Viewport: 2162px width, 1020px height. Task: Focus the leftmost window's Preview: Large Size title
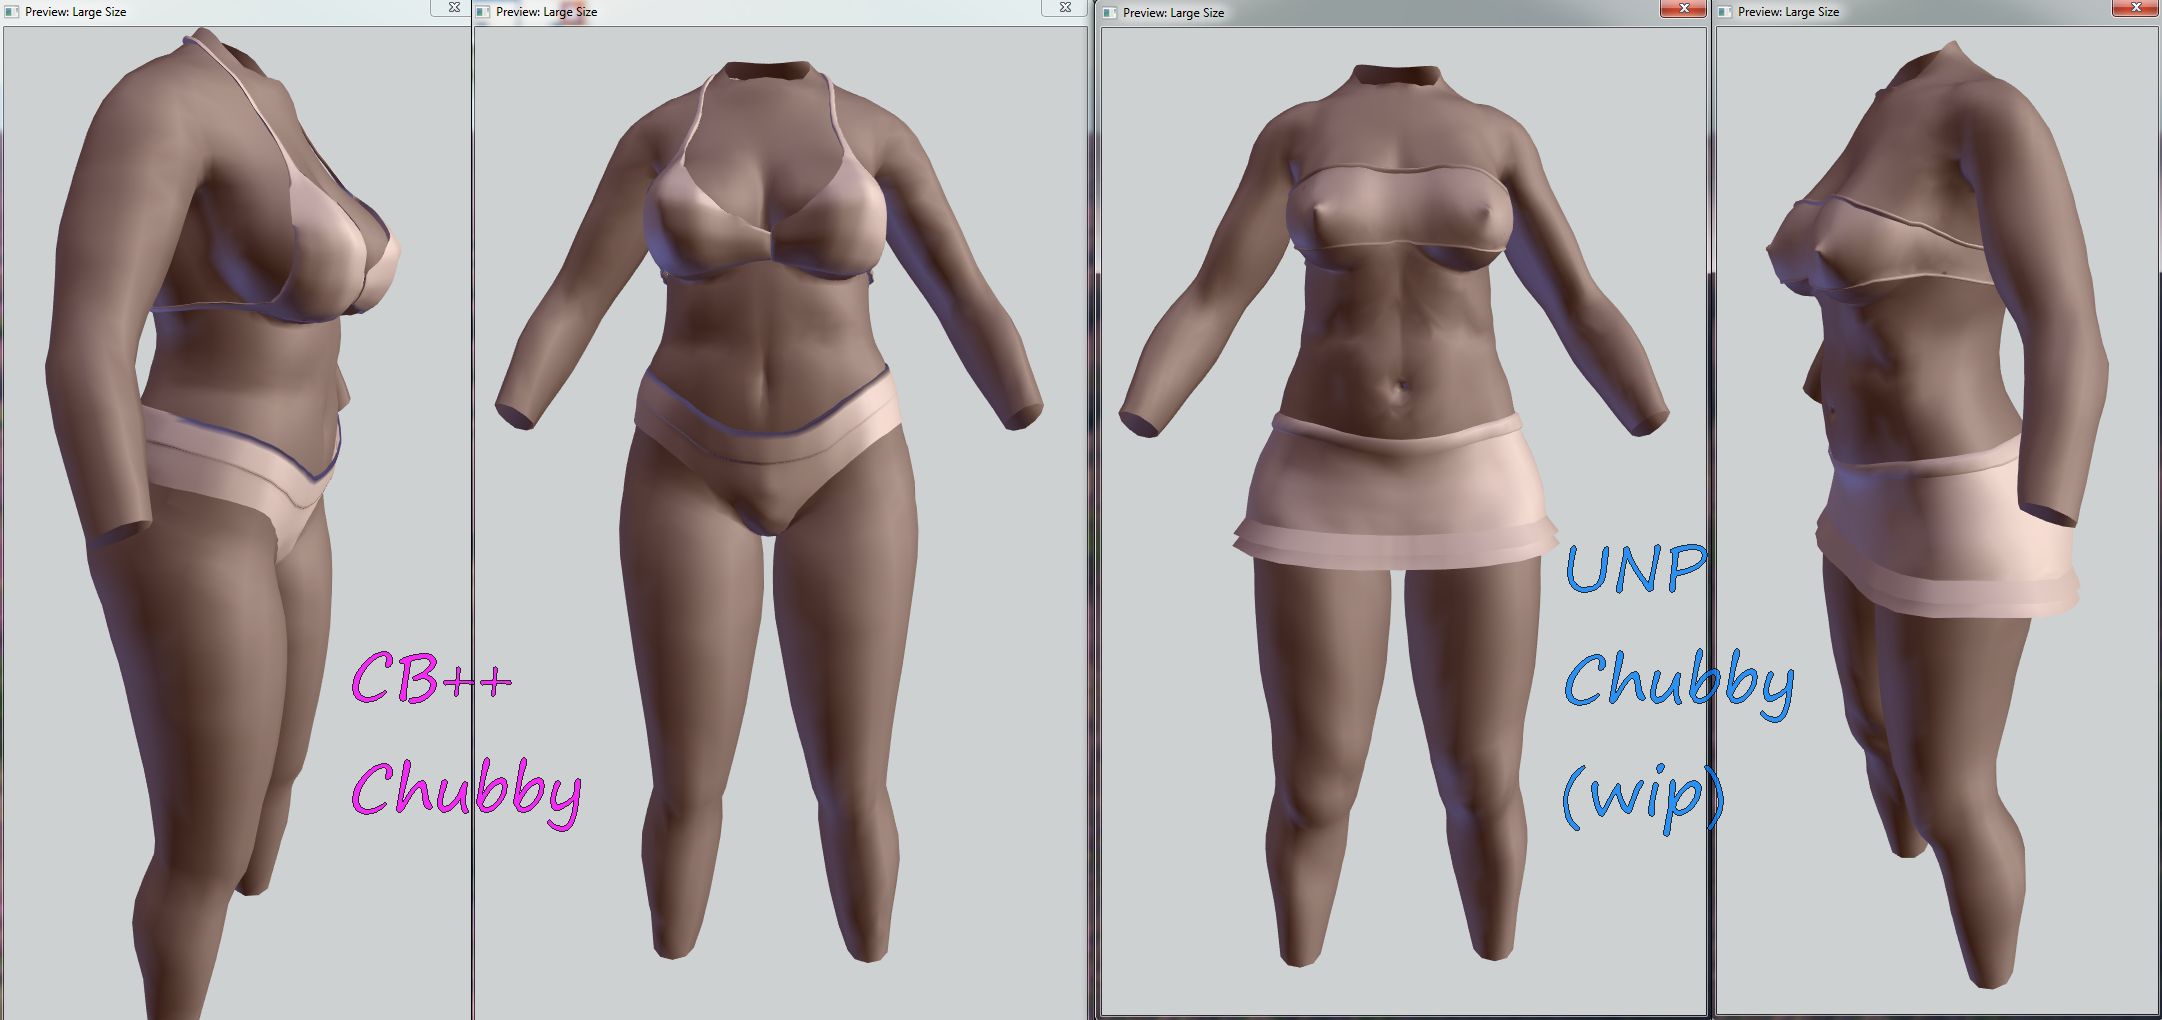[x=75, y=12]
